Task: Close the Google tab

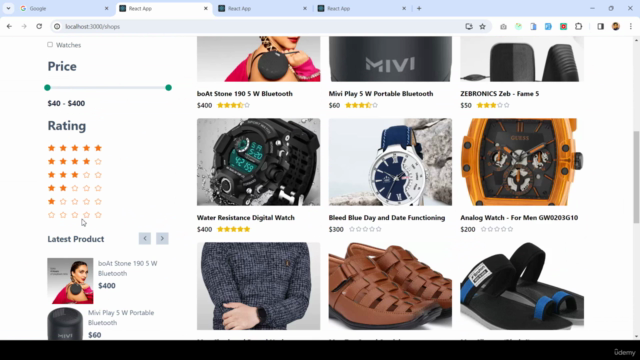Action: point(107,9)
